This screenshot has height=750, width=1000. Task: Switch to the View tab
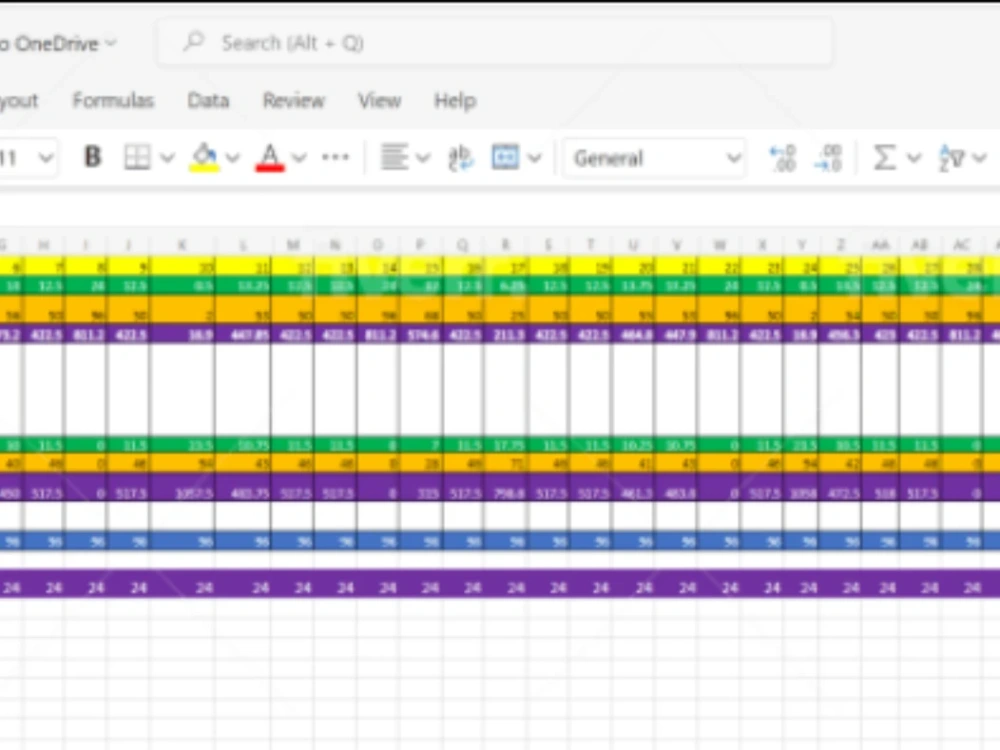(379, 100)
